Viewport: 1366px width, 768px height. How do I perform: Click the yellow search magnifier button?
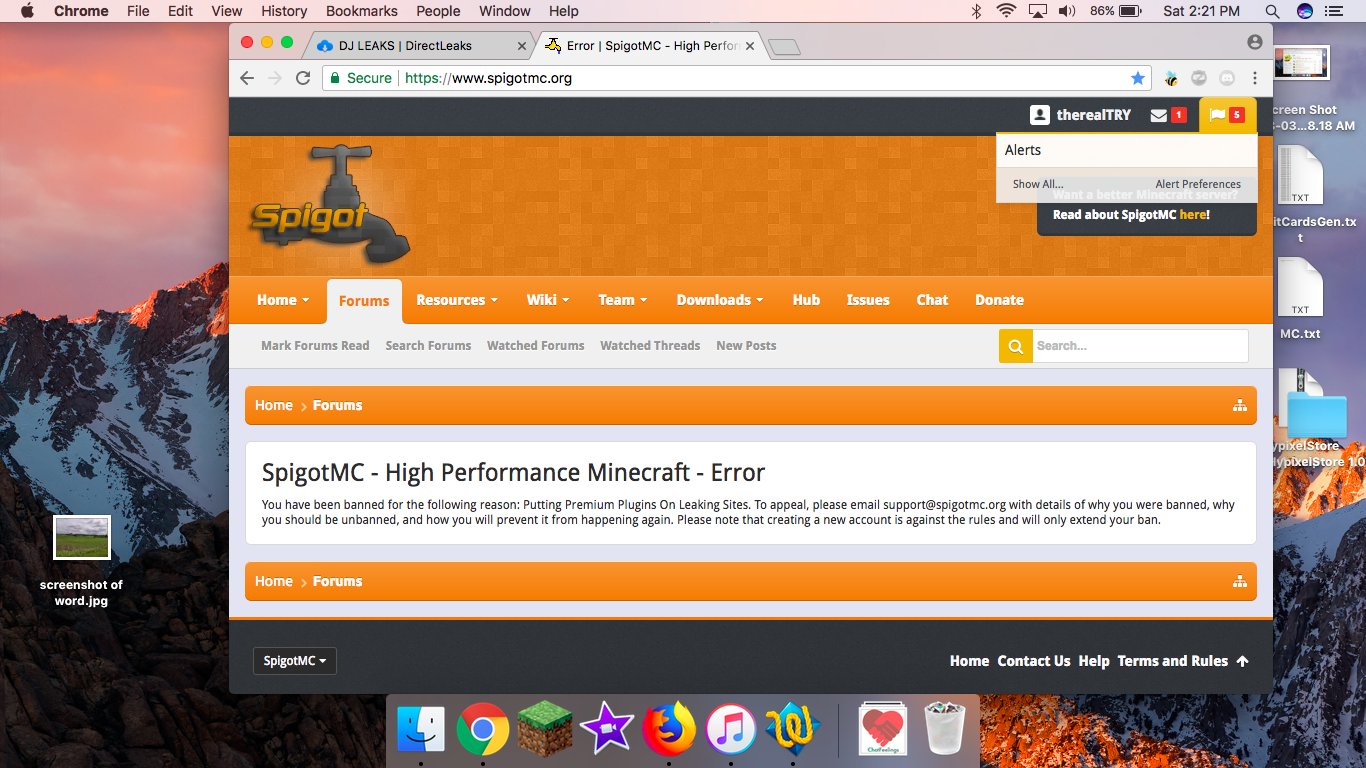(x=1016, y=346)
